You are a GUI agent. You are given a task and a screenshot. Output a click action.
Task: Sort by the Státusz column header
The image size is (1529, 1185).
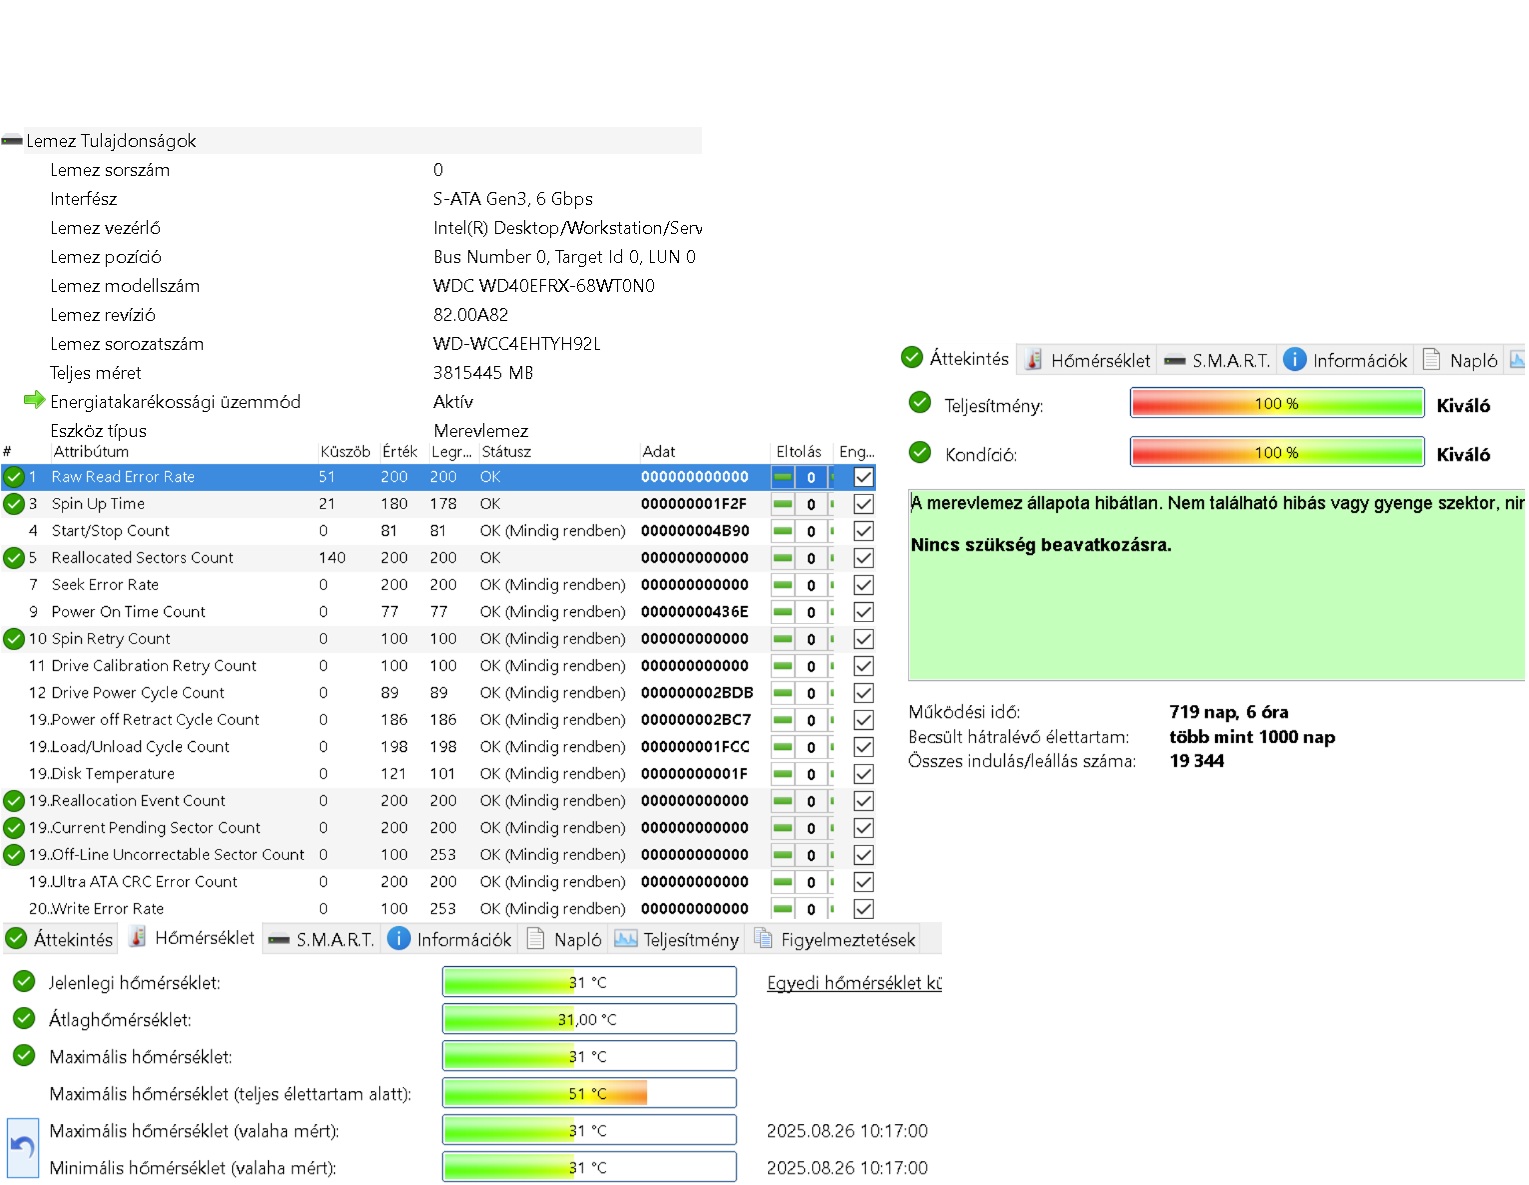coord(506,452)
